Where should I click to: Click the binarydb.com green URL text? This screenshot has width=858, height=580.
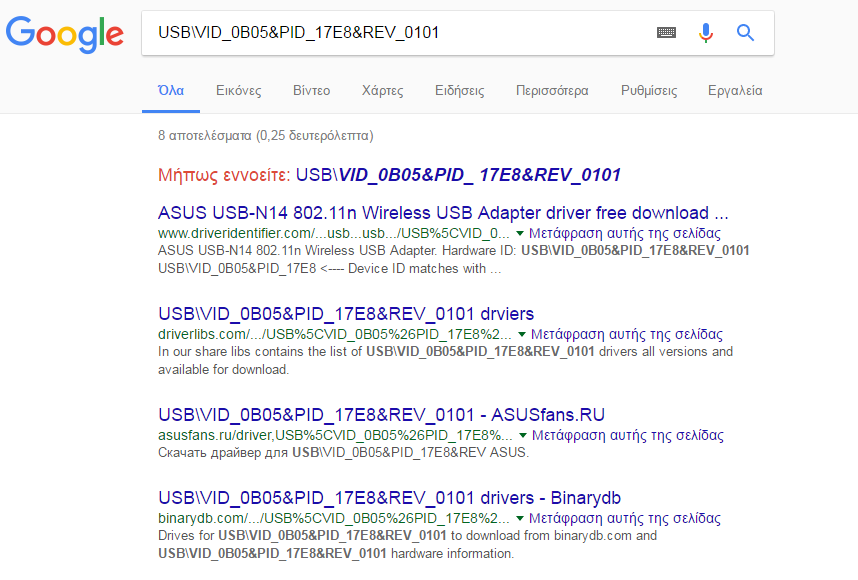click(334, 518)
